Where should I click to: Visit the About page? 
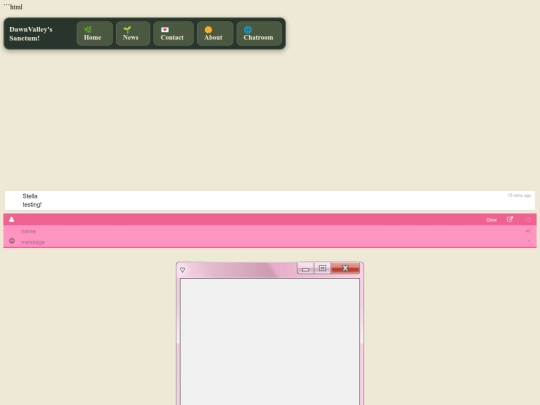click(x=215, y=33)
